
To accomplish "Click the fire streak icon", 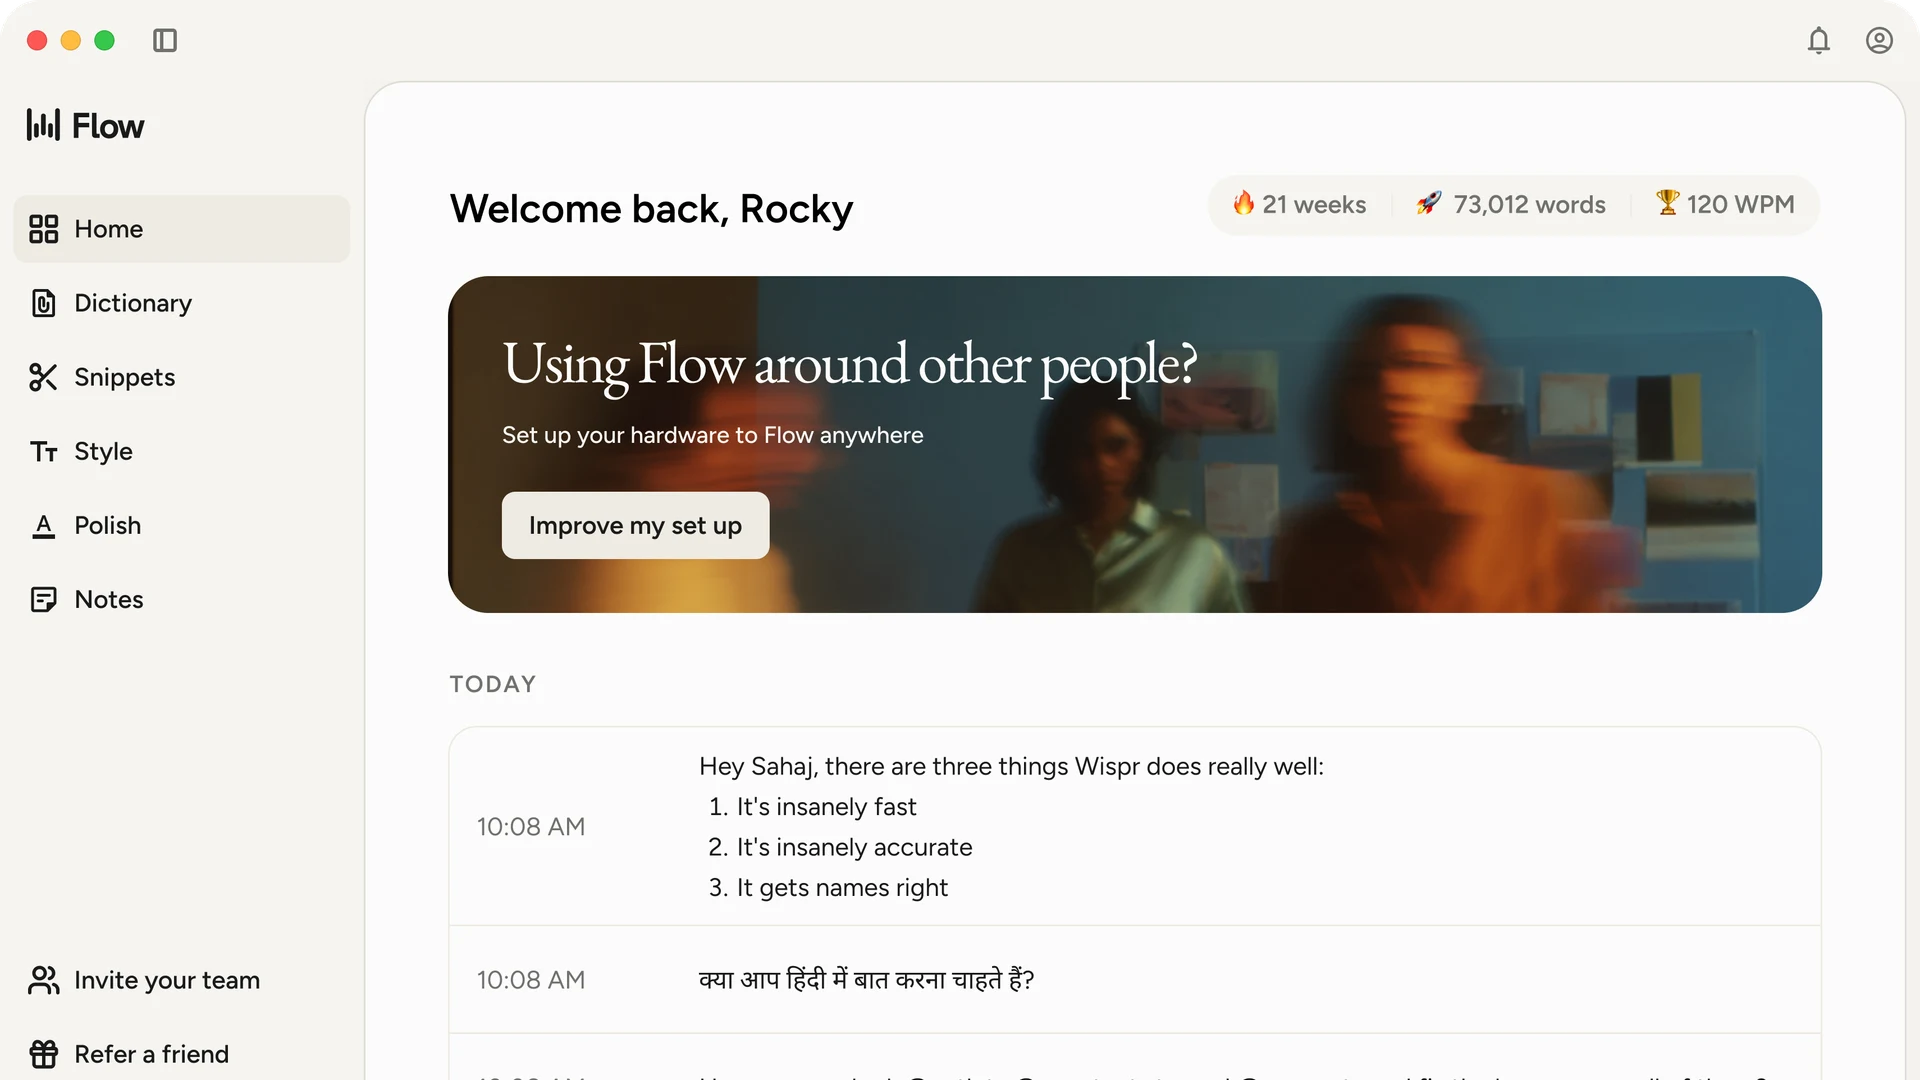I will (1244, 203).
